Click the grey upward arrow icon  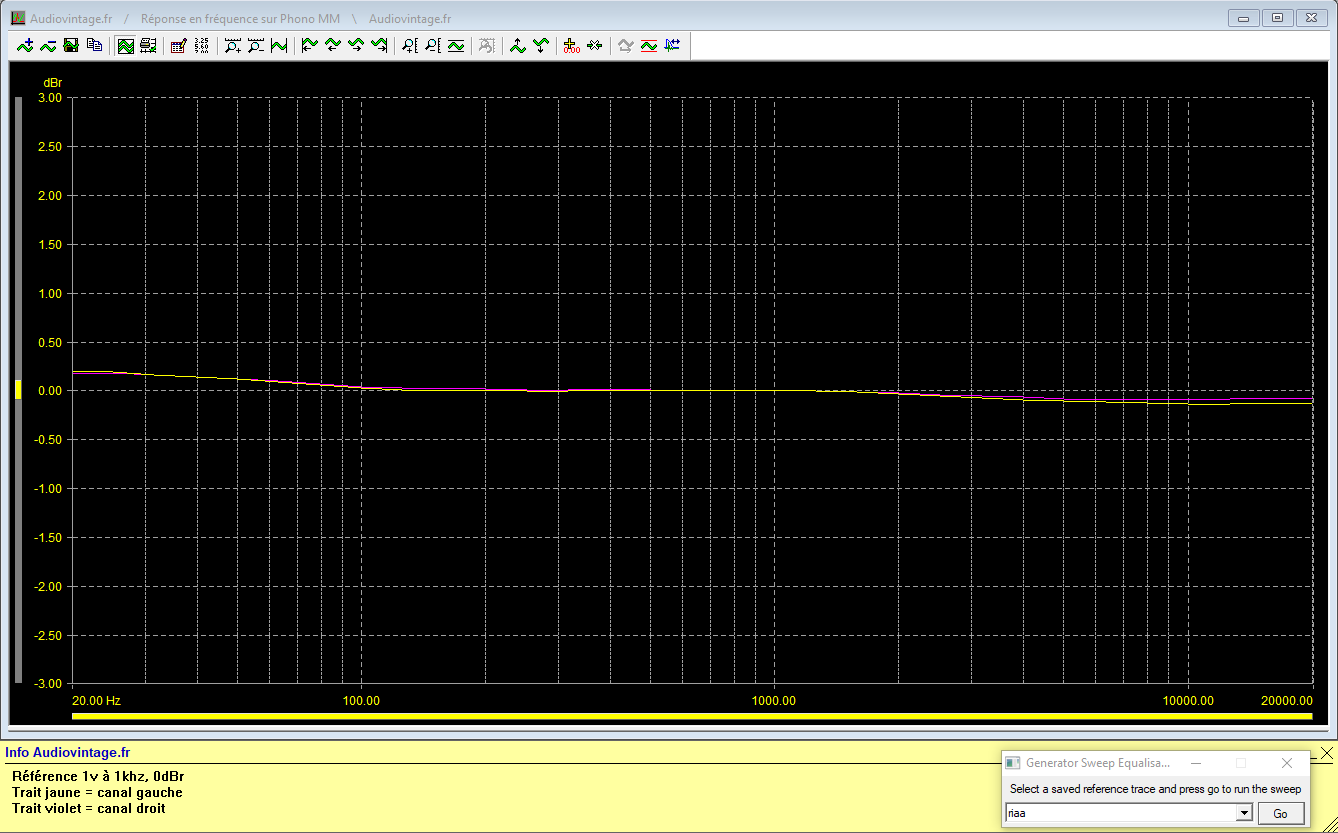click(626, 45)
